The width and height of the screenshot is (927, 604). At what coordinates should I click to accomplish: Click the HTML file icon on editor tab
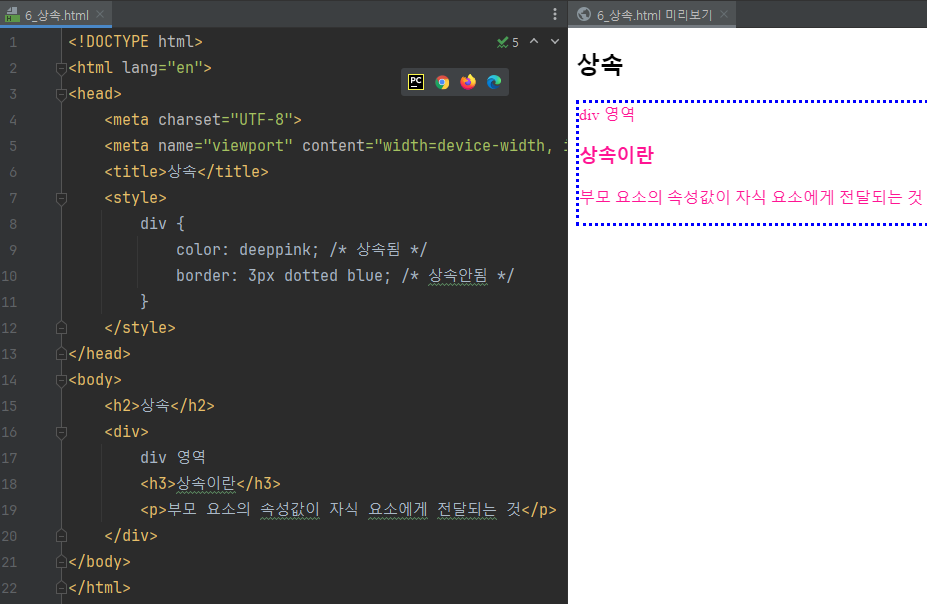12,14
